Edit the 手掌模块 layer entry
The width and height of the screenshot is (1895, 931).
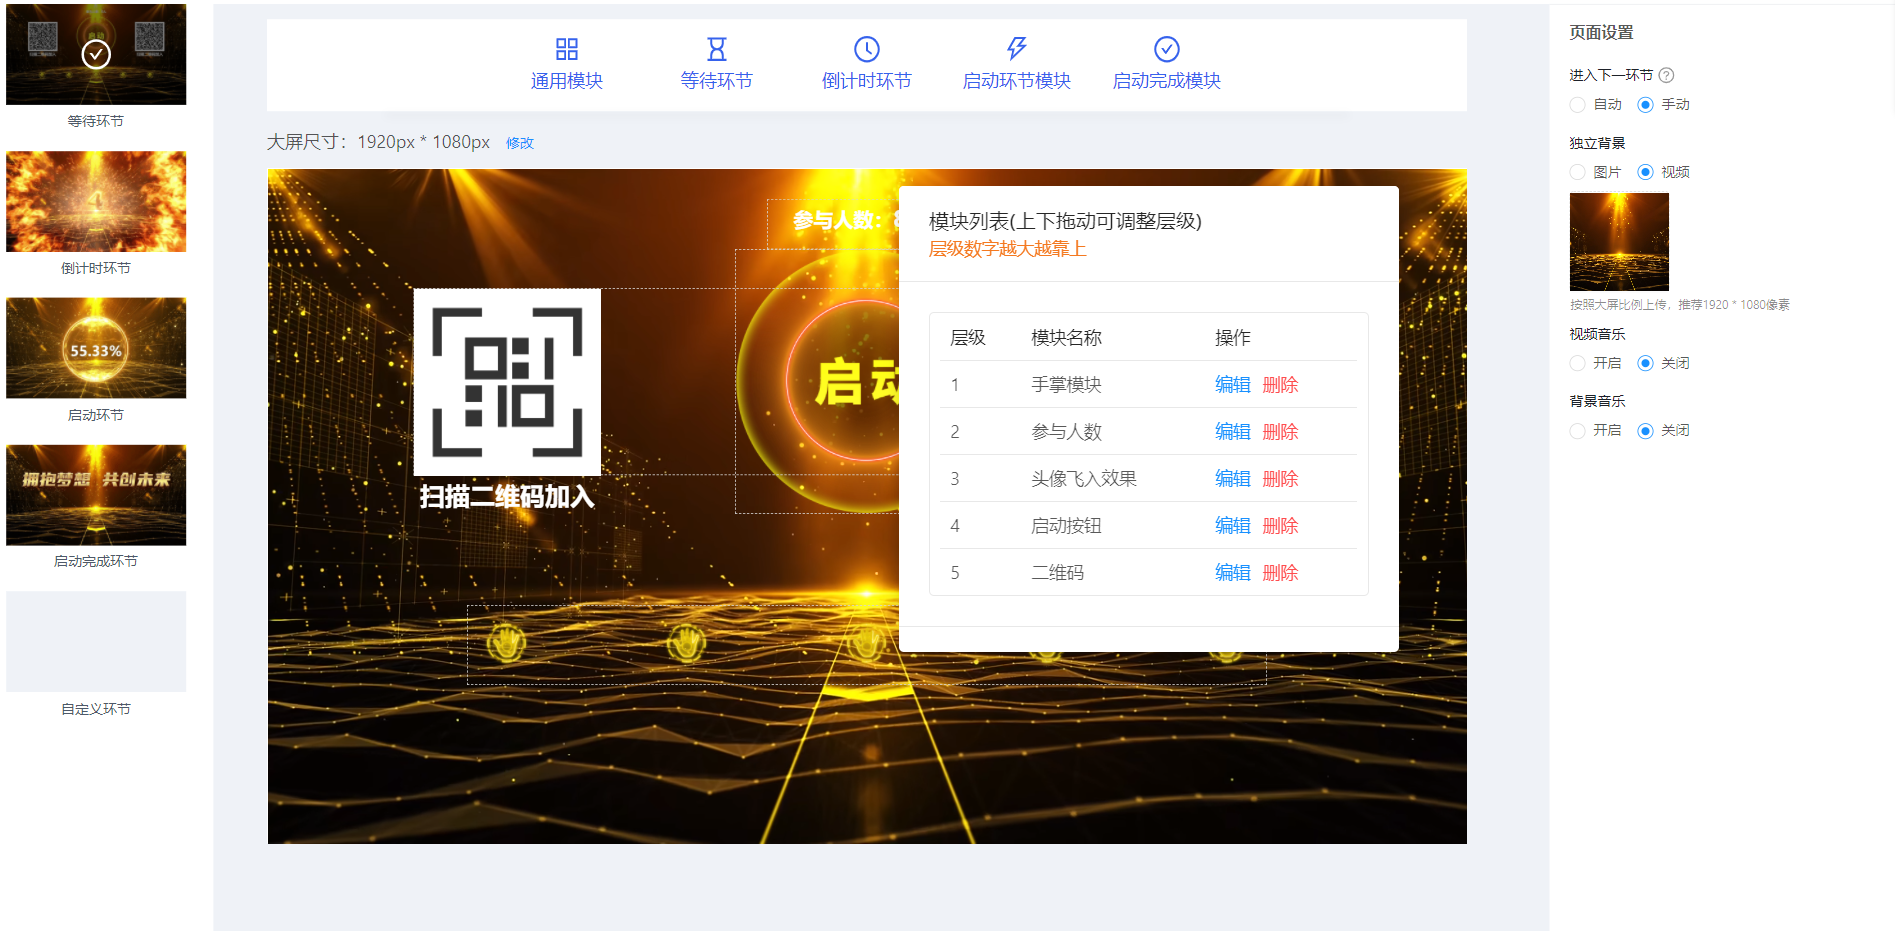1232,385
